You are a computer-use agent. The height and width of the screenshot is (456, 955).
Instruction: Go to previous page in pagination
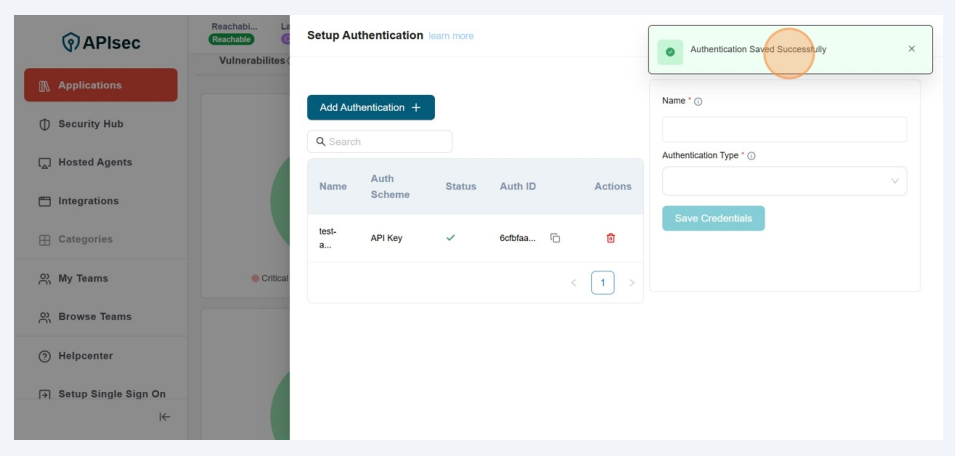pos(574,283)
